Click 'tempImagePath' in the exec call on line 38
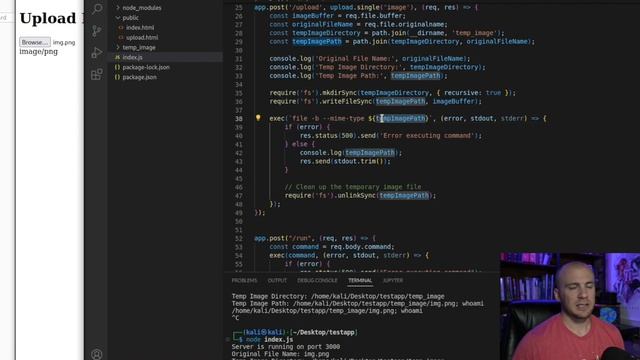Screen dimensions: 640x360 pyautogui.click(x=400, y=118)
